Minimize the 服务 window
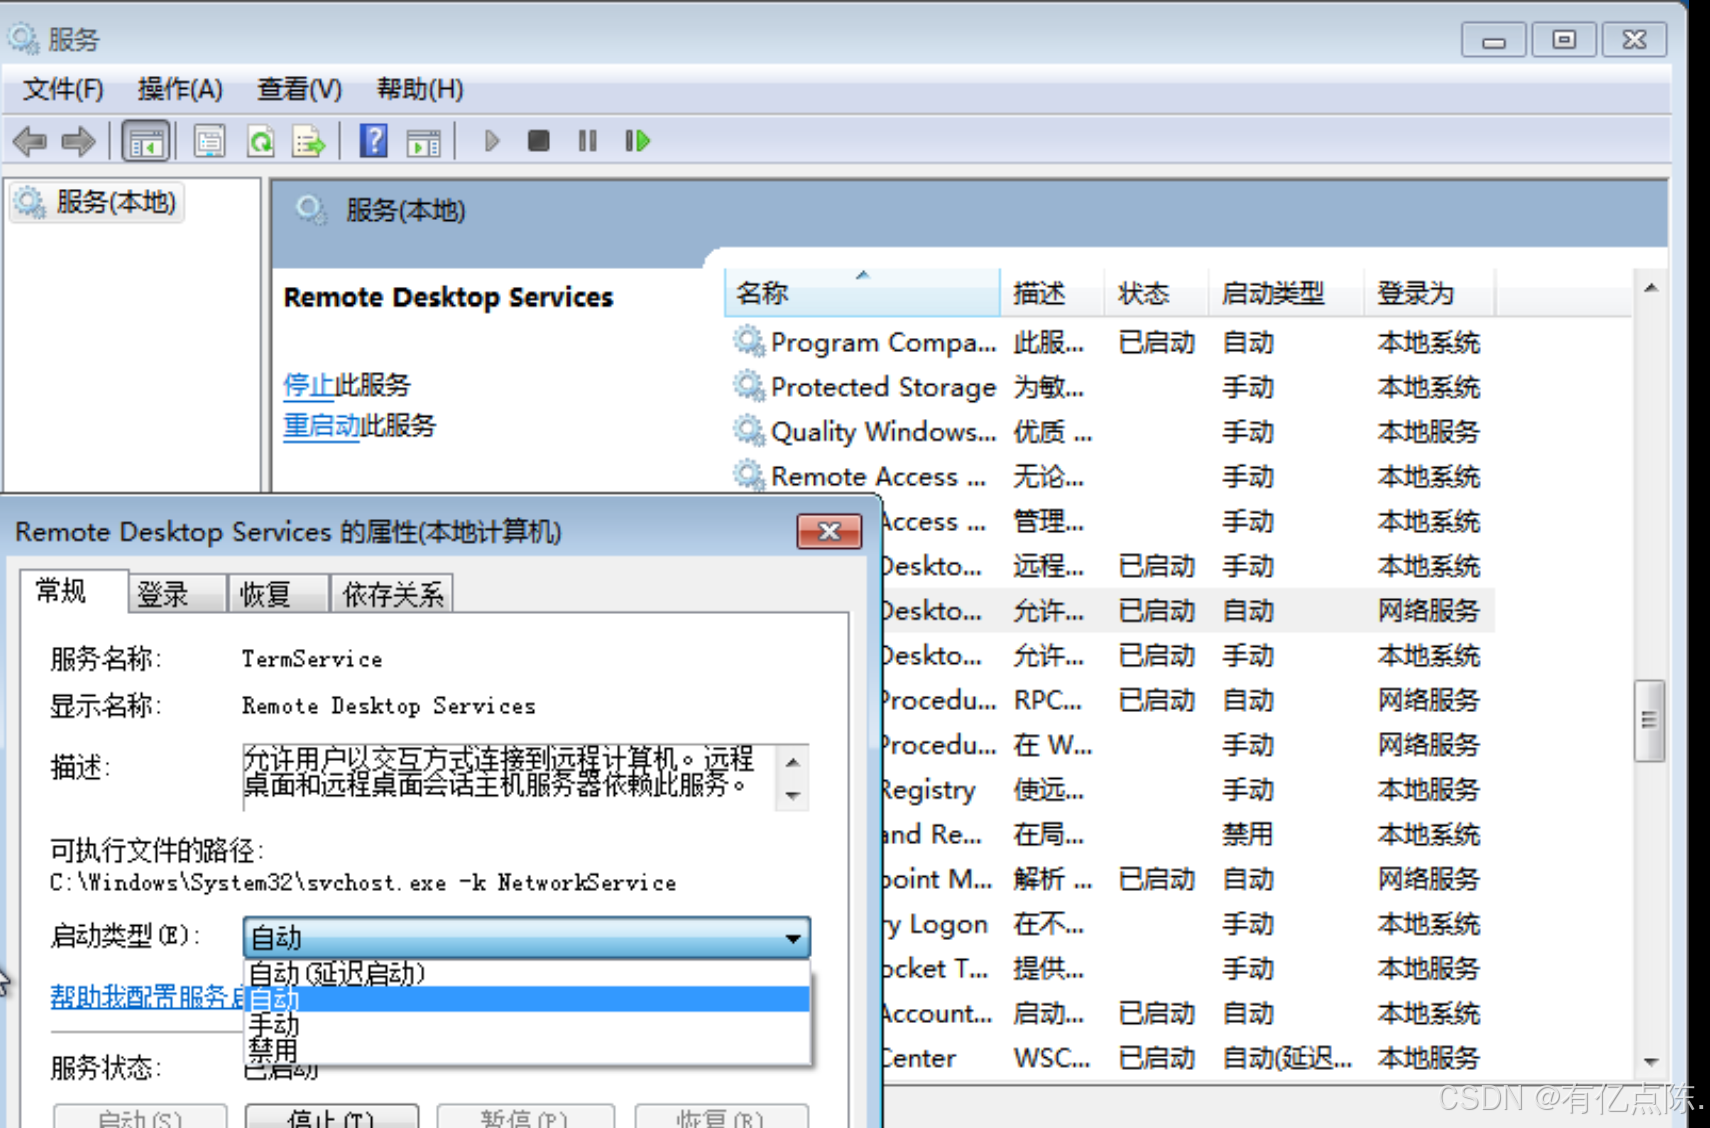This screenshot has width=1710, height=1128. (1494, 39)
